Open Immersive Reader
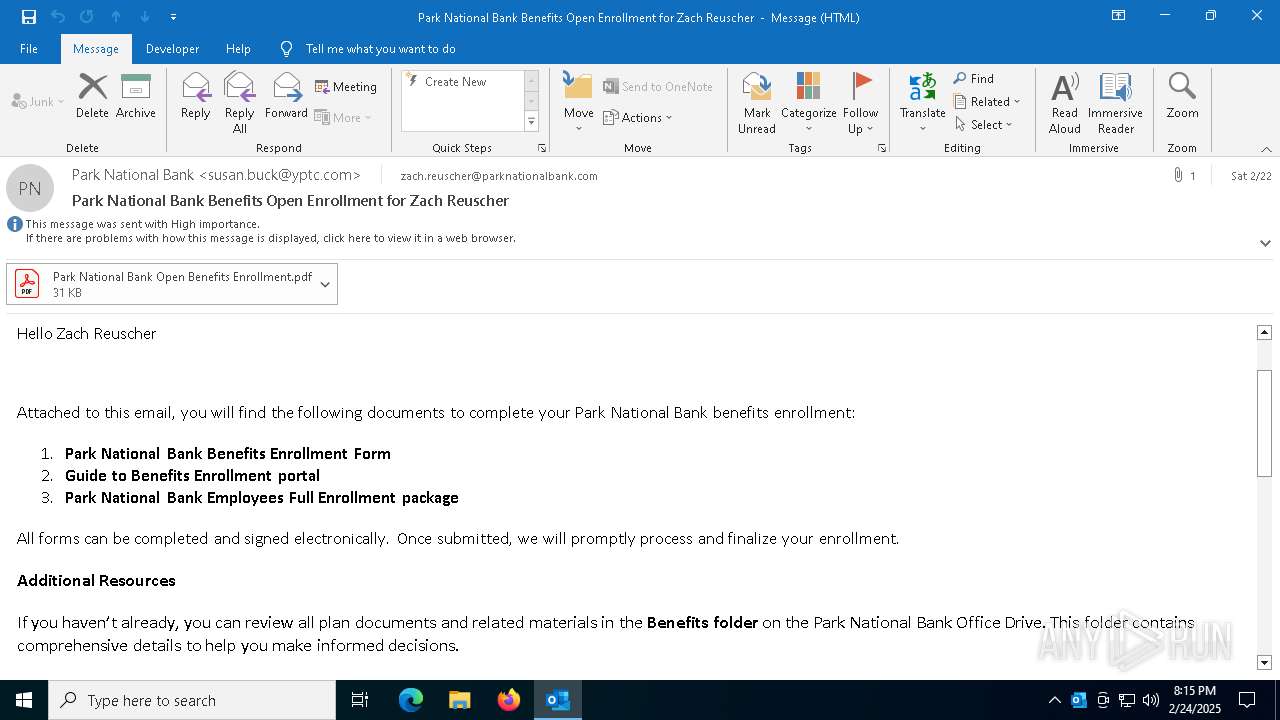Viewport: 1280px width, 720px height. pos(1115,103)
